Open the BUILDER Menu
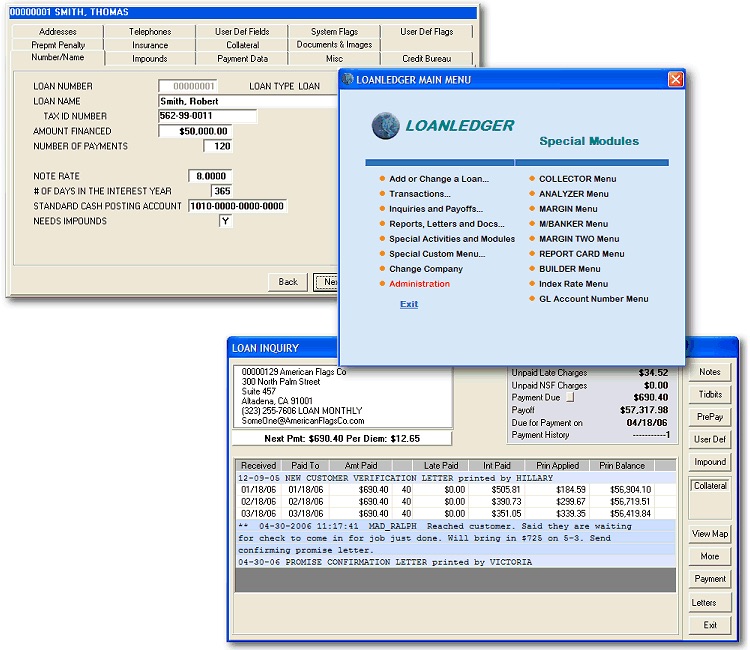Screen dimensions: 750x650 (x=570, y=269)
